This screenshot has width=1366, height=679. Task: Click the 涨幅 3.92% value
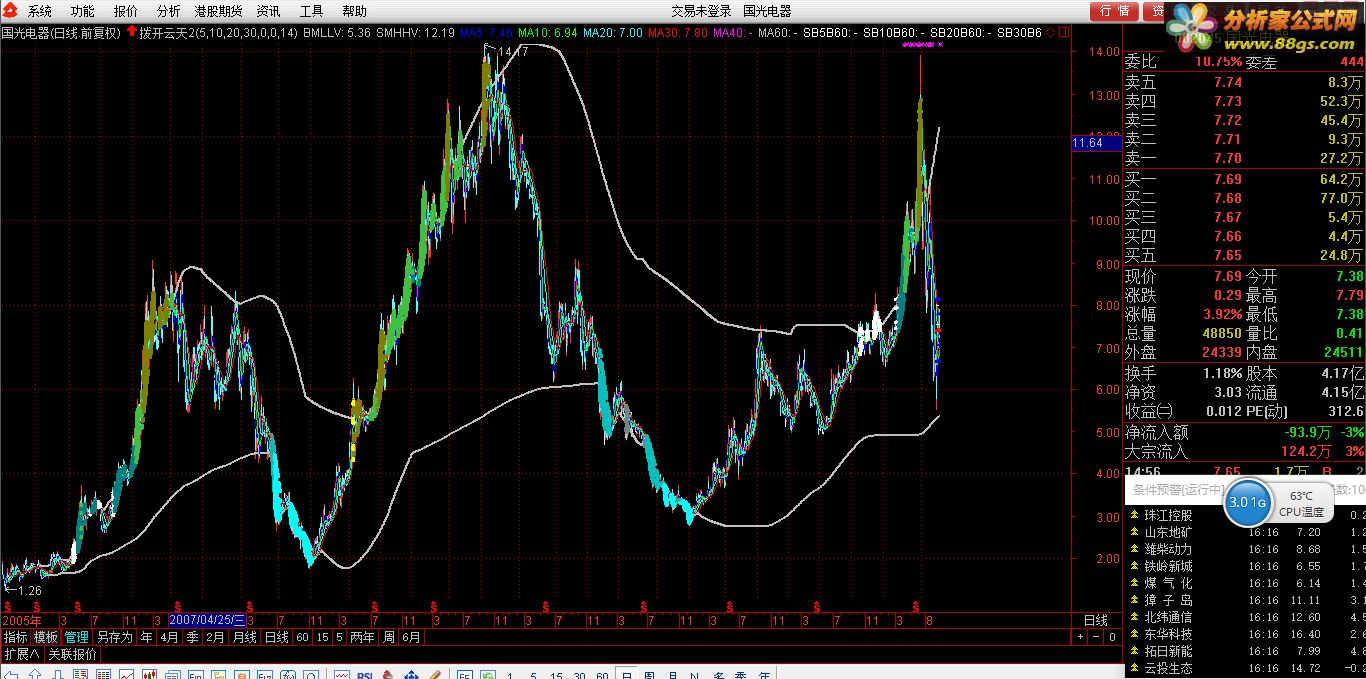tap(1222, 315)
